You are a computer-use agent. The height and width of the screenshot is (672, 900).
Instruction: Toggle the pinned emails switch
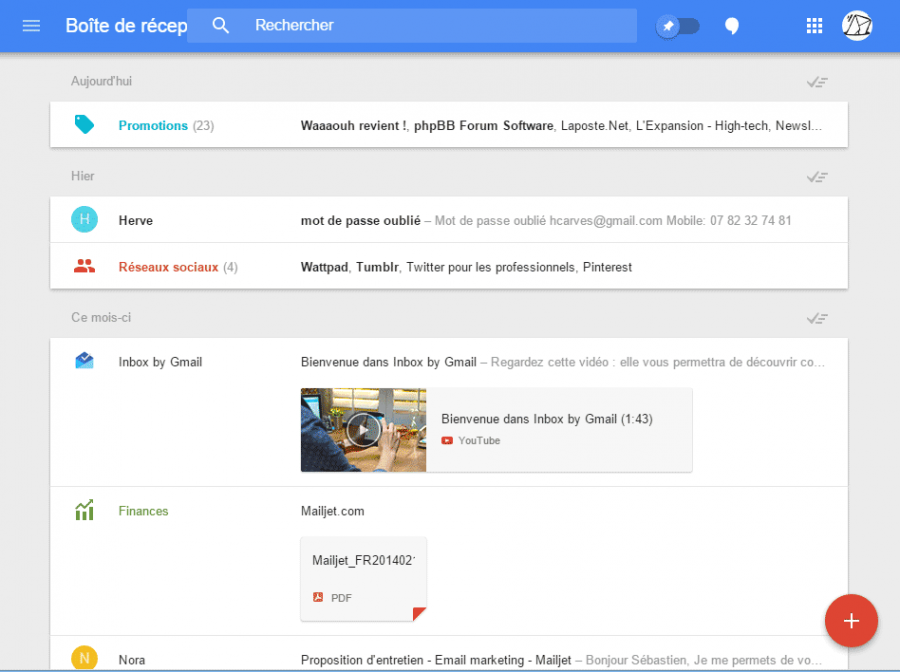coord(678,25)
